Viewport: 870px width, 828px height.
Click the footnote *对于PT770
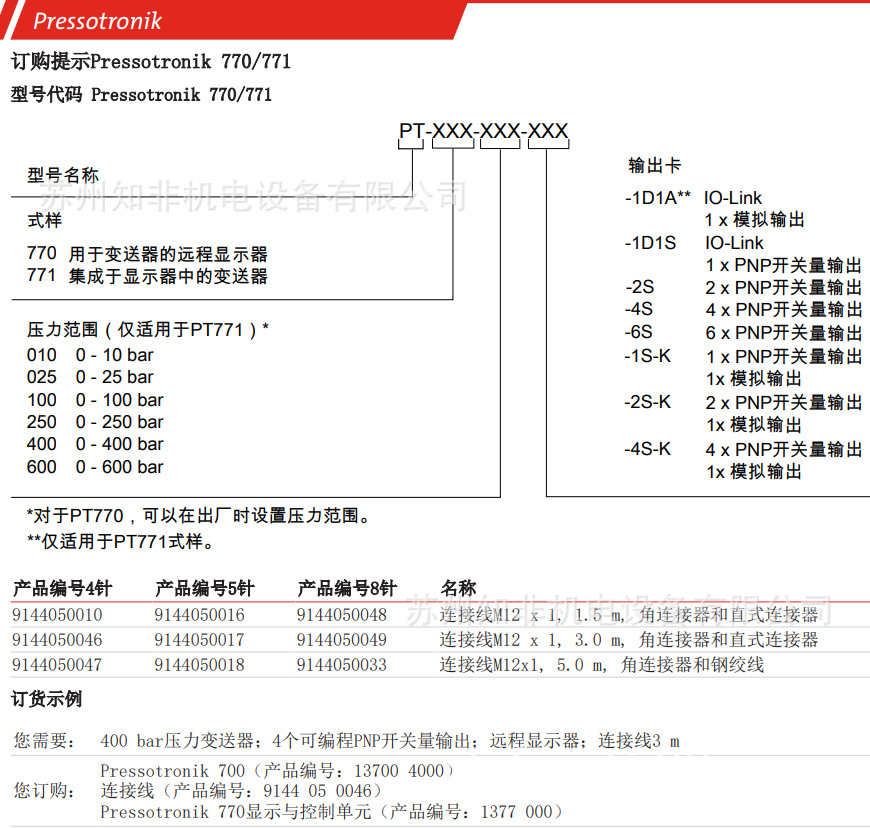pyautogui.click(x=198, y=516)
